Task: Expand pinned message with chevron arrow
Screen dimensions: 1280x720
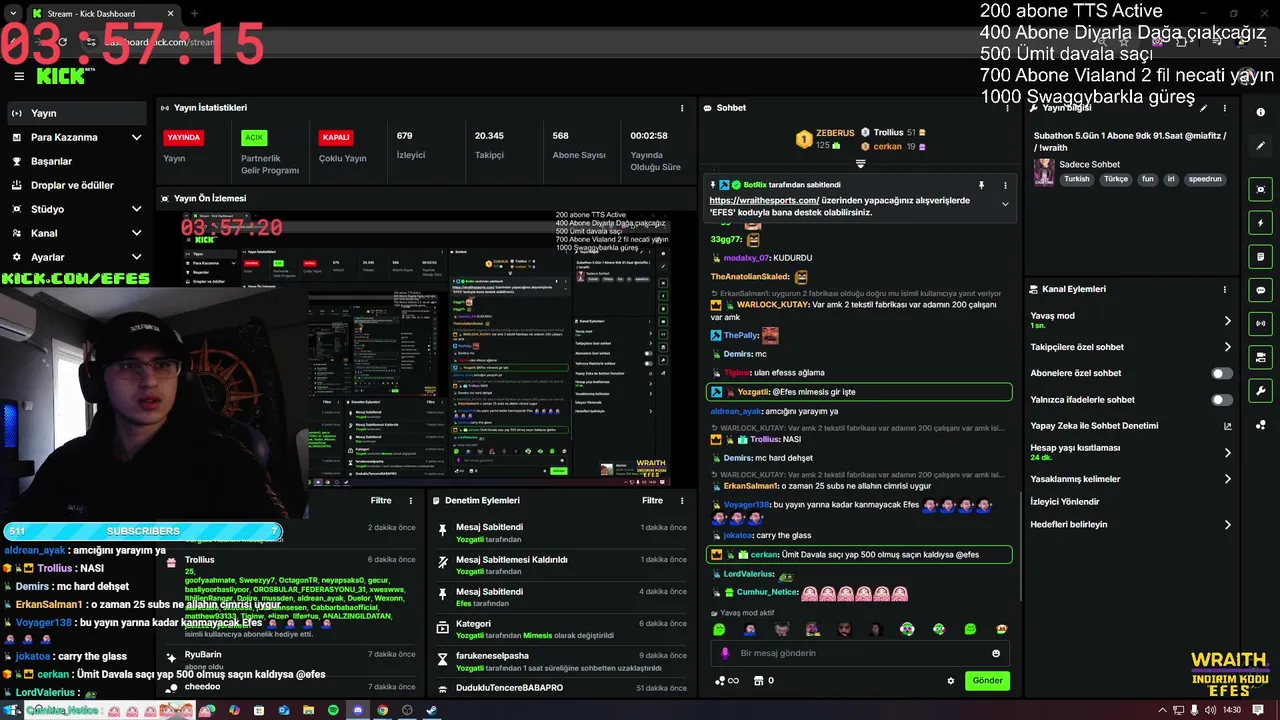Action: click(x=1005, y=204)
